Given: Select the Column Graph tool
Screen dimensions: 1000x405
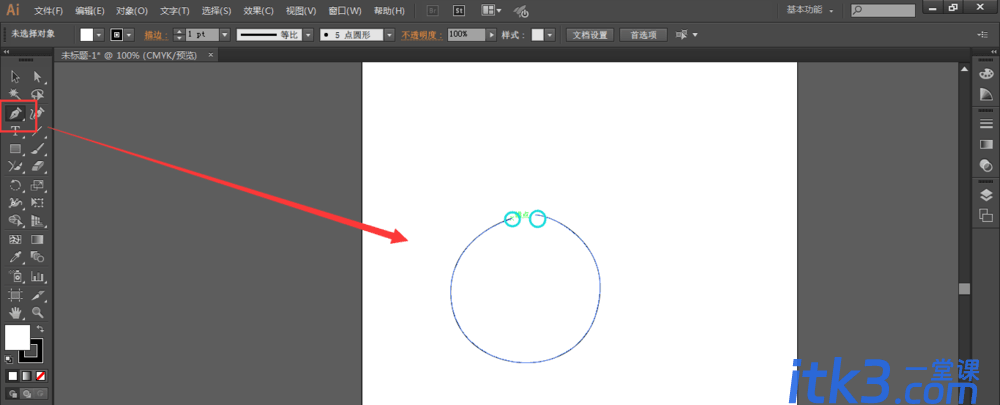Looking at the screenshot, I should (x=37, y=277).
